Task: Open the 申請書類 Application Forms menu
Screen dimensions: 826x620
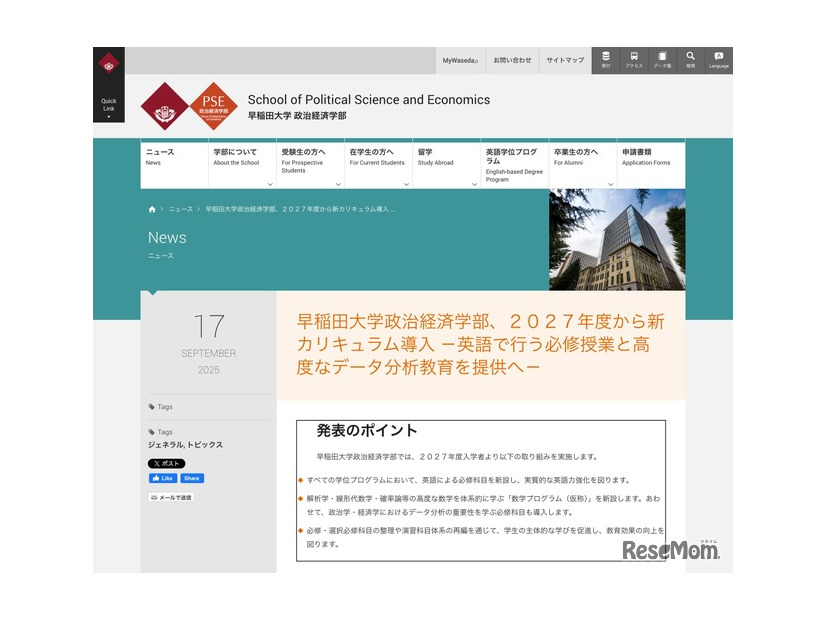Action: [651, 164]
